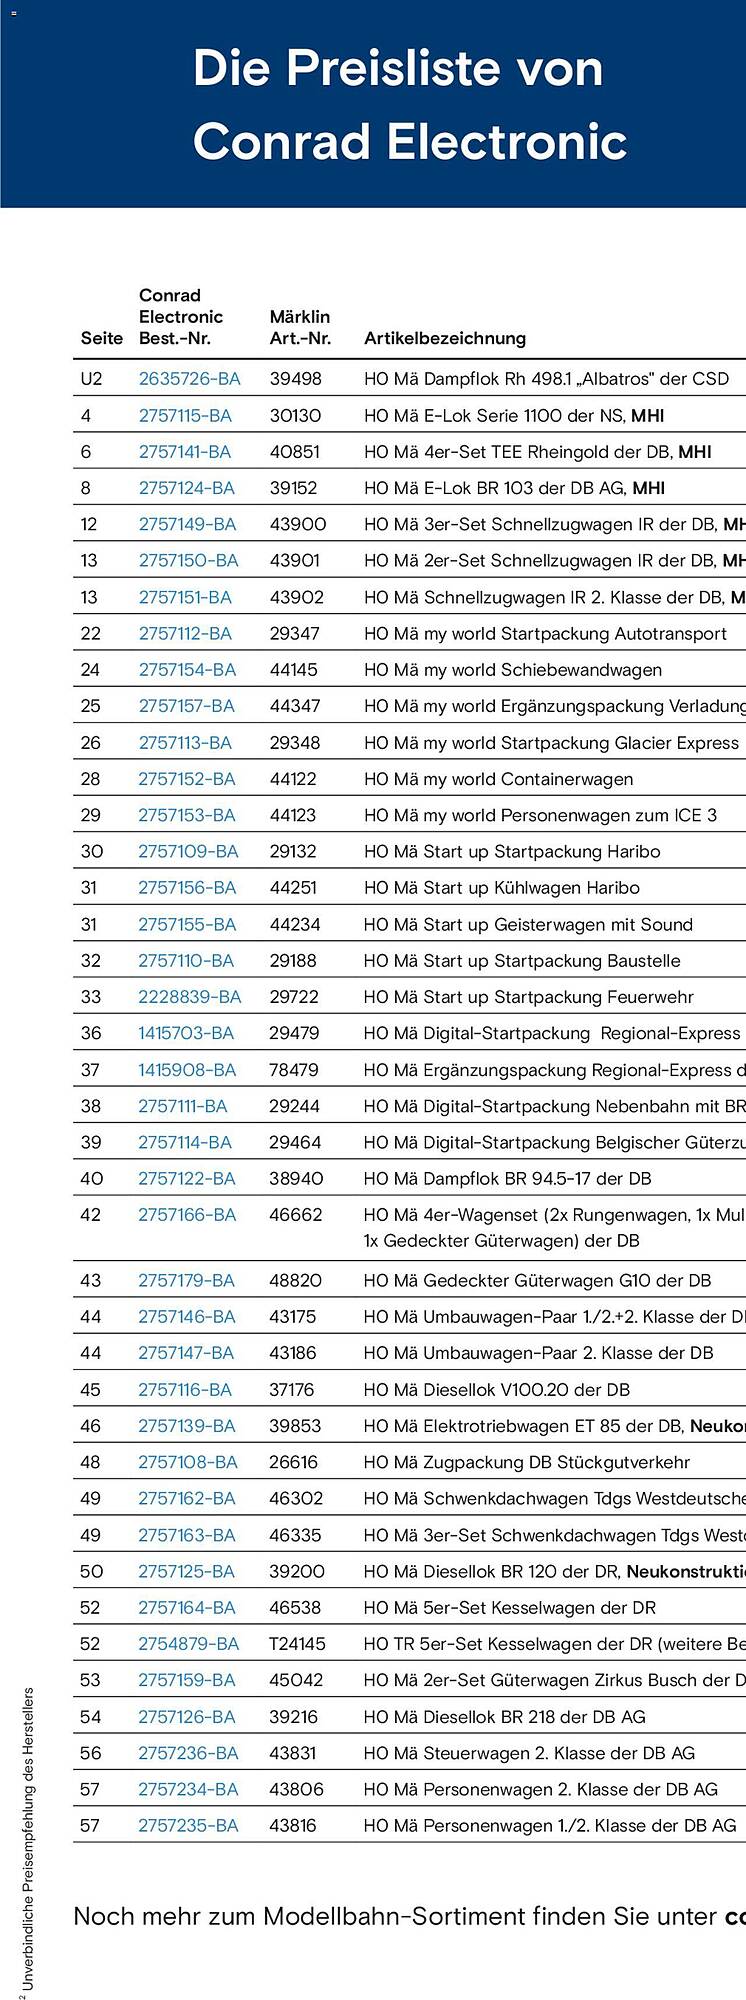Select Märklin article number 39498
746x2000 pixels.
tap(295, 379)
